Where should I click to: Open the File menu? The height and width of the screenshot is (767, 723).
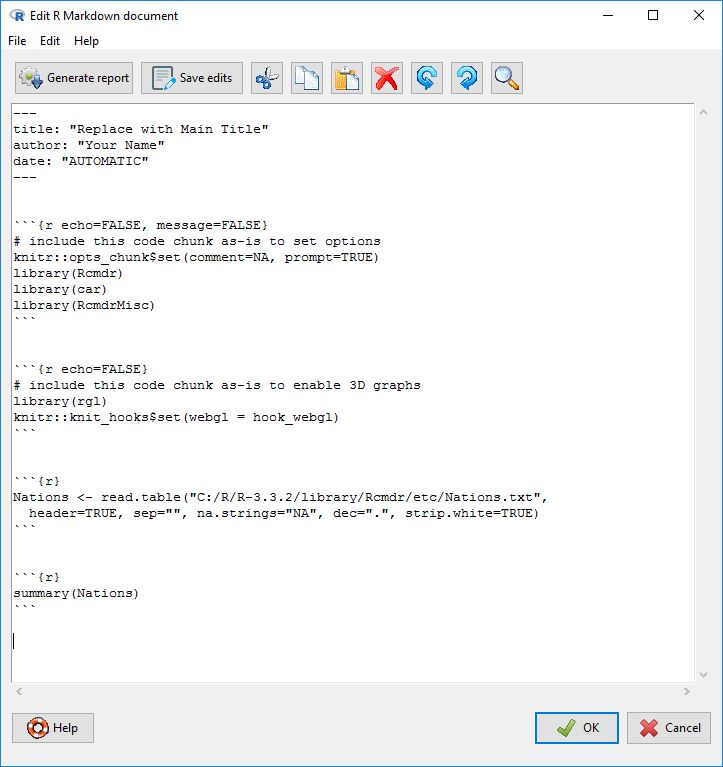(17, 41)
